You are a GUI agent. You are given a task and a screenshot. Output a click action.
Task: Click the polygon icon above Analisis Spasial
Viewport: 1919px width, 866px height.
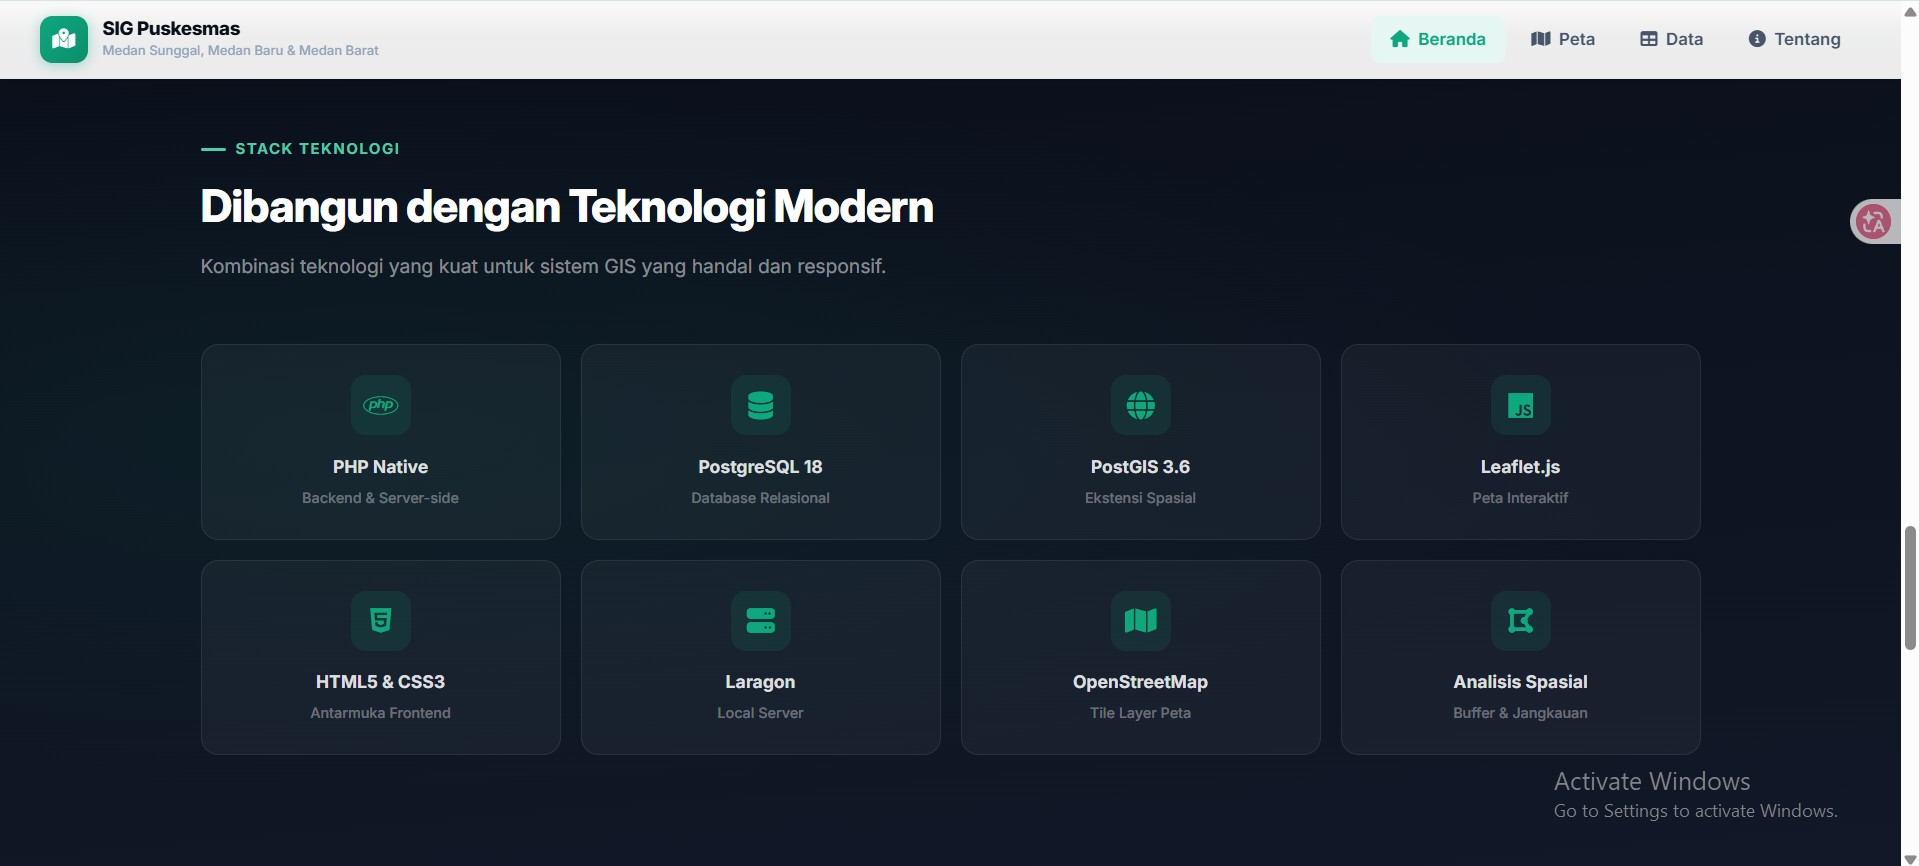click(1520, 620)
